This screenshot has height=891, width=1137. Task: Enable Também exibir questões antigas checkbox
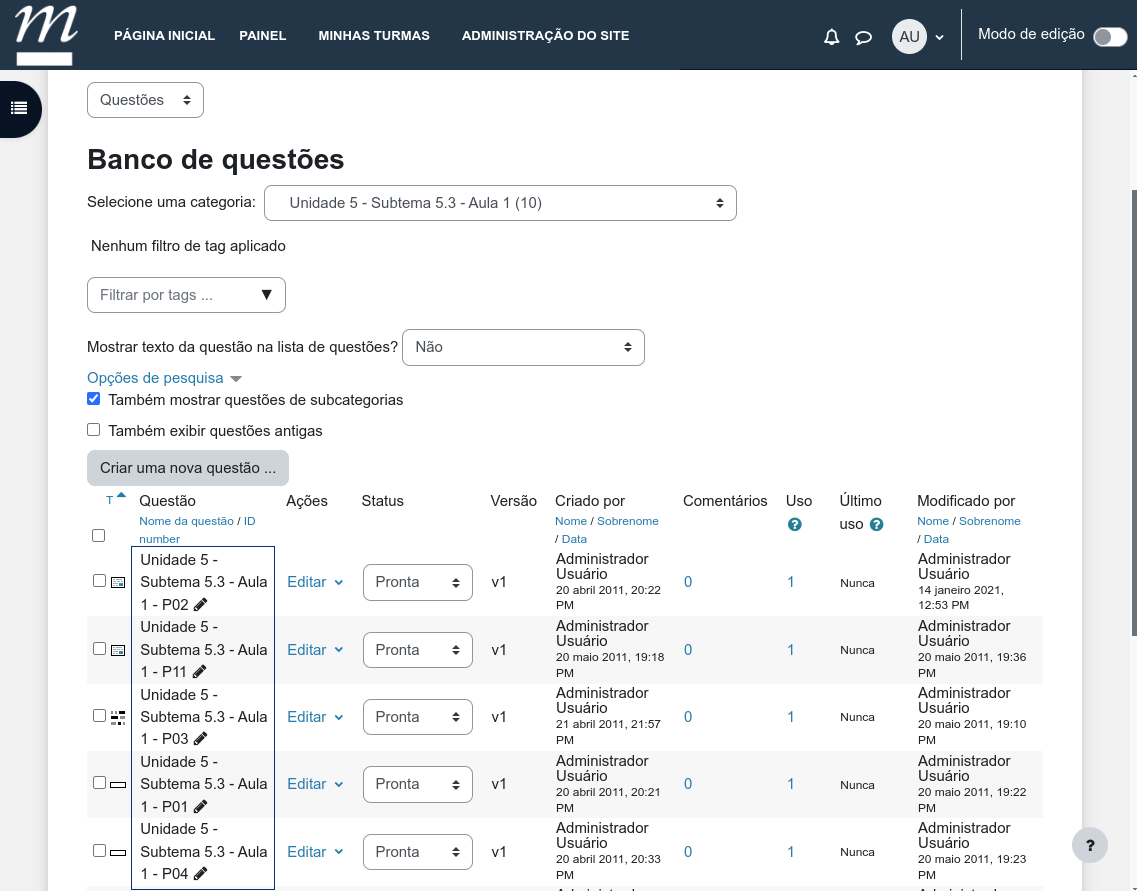(94, 430)
